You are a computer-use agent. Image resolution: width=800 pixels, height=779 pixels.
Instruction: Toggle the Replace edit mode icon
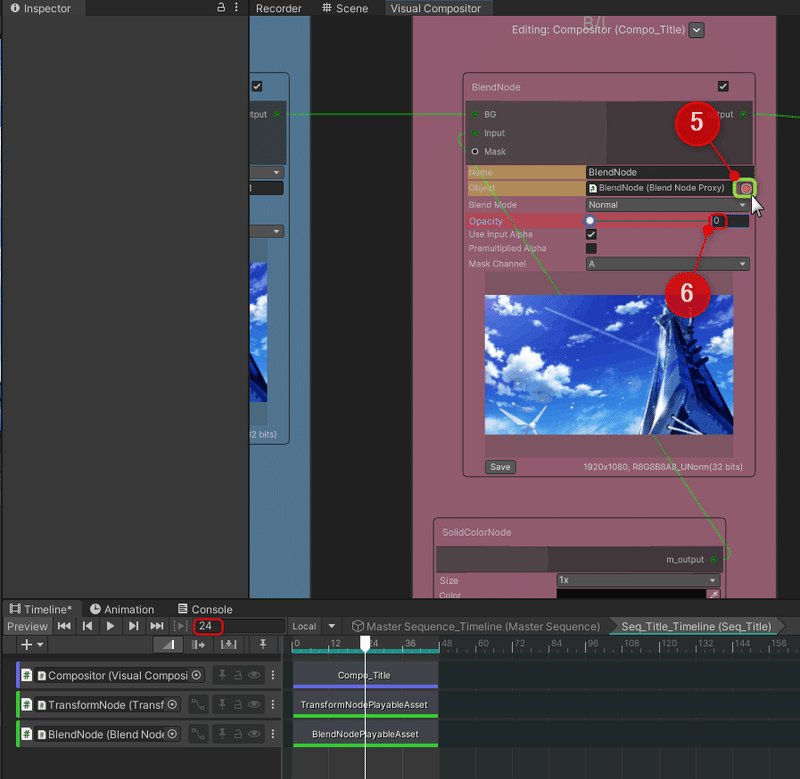point(228,645)
